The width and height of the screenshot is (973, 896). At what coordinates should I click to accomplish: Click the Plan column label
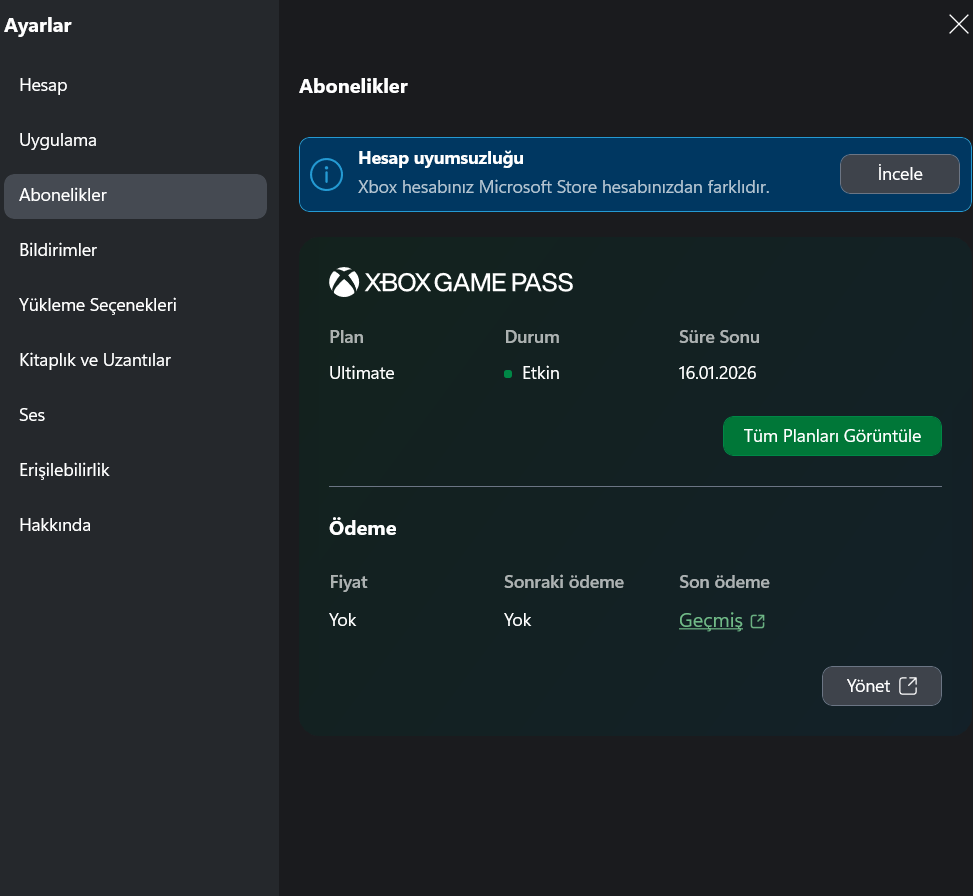coord(346,337)
